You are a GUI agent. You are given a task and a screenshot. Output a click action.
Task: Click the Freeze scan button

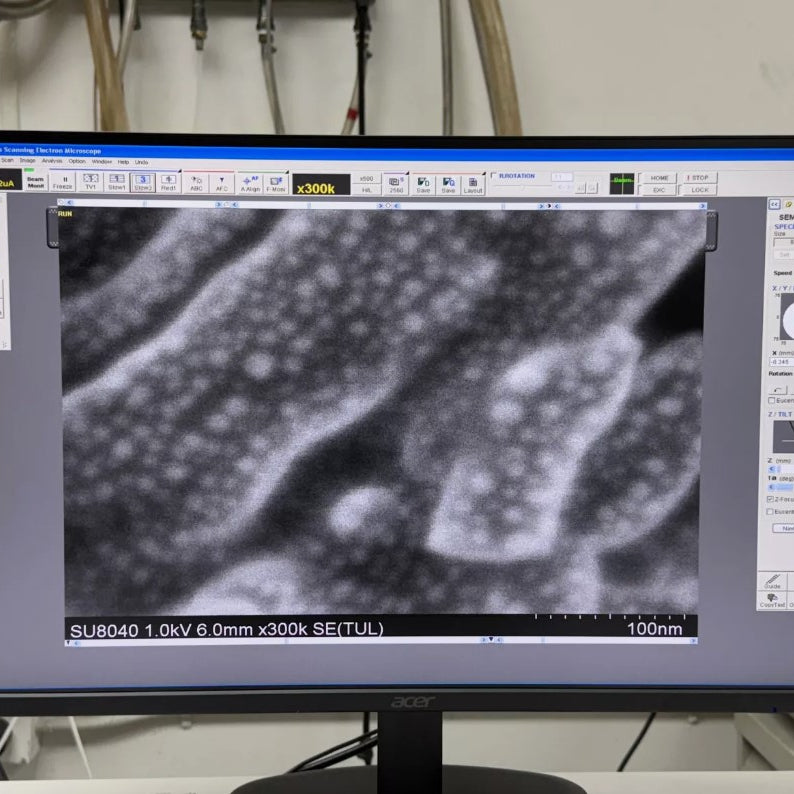(x=64, y=182)
